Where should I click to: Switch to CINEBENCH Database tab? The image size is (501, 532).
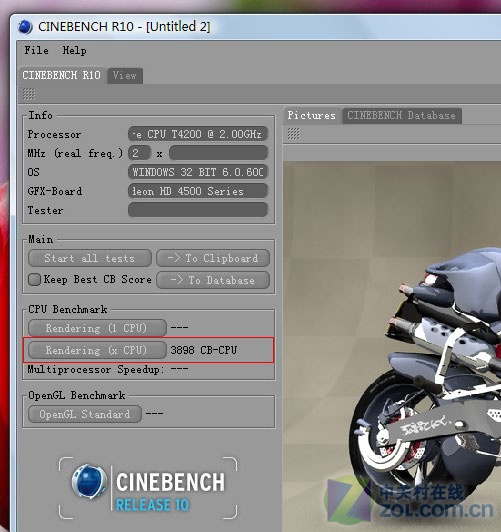[x=402, y=115]
